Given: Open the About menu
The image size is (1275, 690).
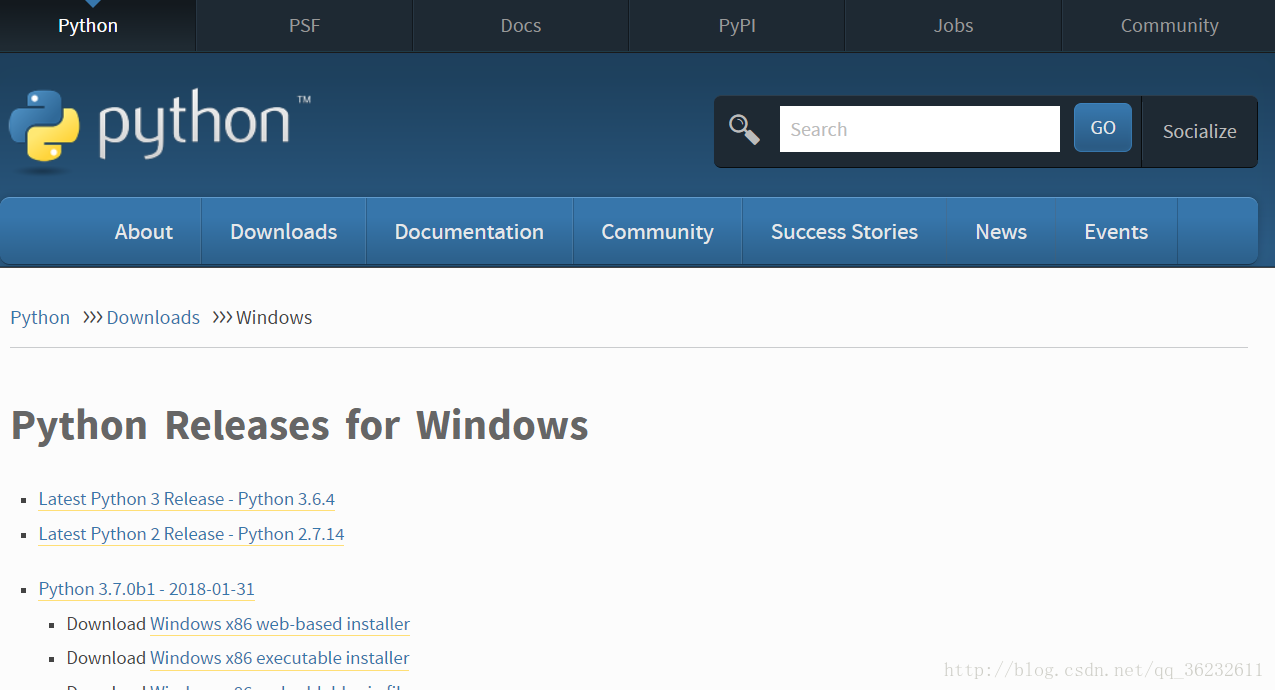Looking at the screenshot, I should (x=144, y=231).
